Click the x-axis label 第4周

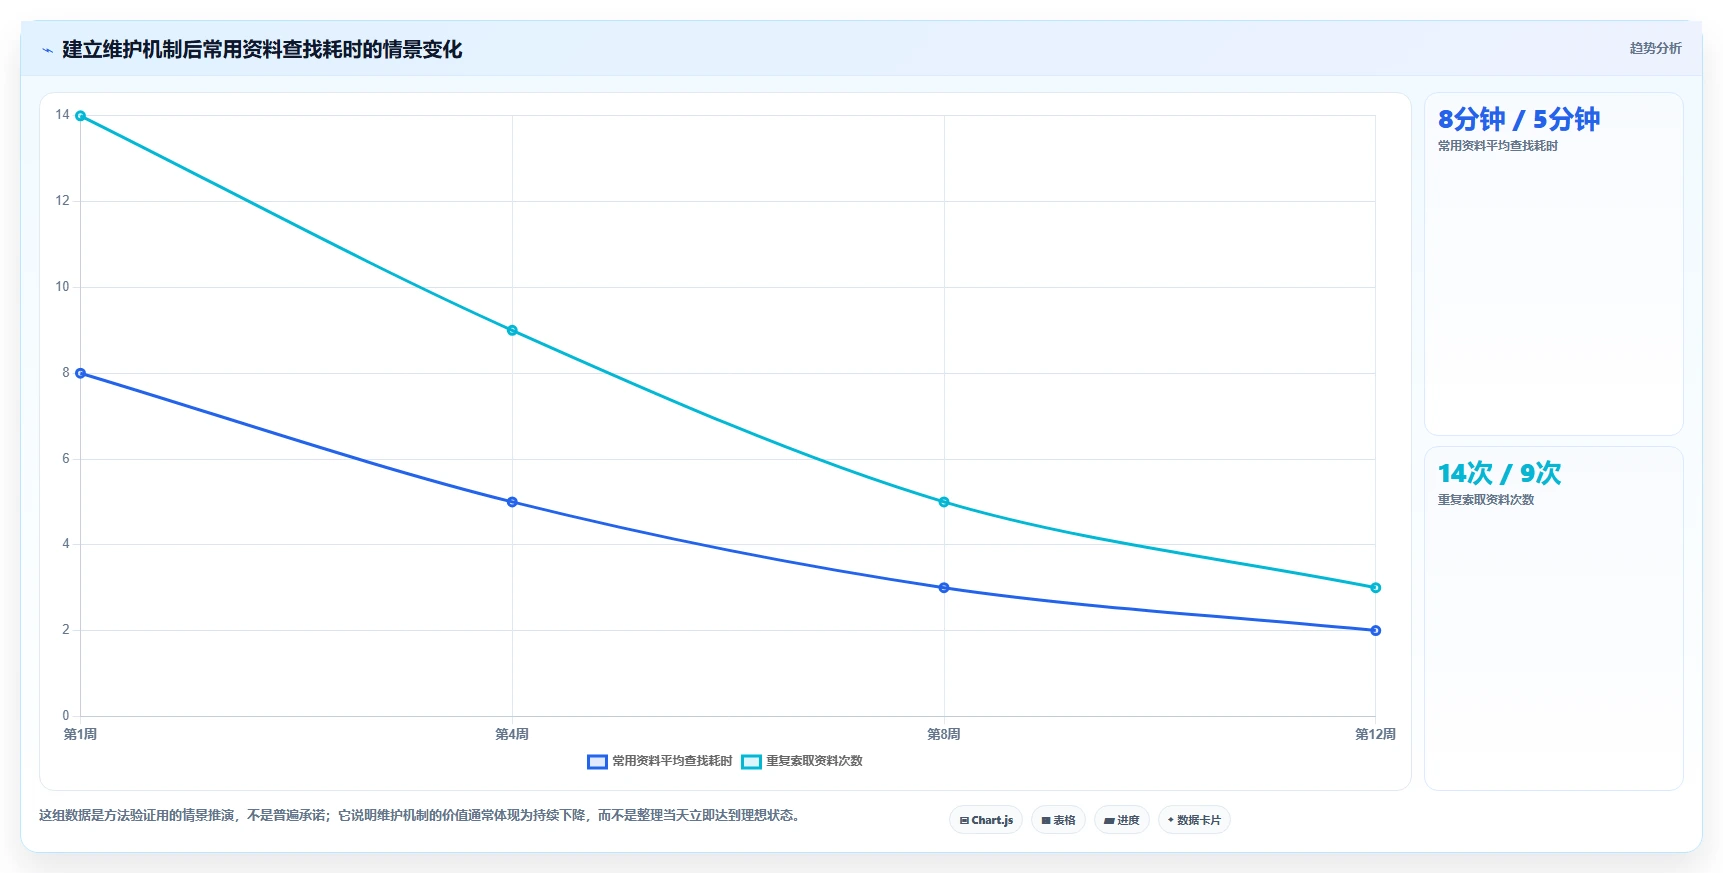point(512,734)
